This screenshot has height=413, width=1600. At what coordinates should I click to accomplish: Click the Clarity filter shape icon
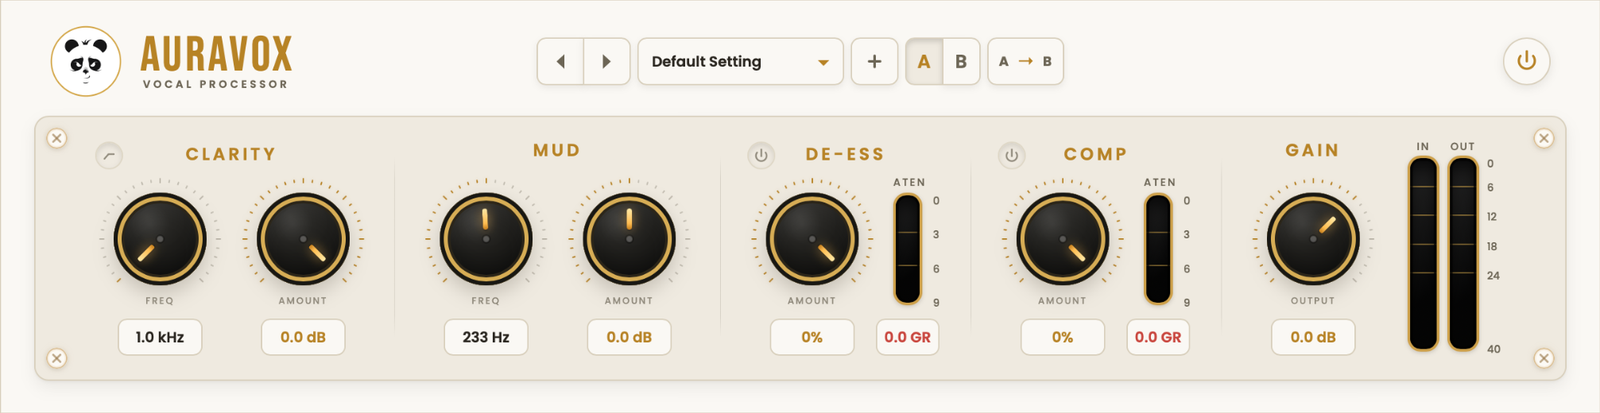tap(109, 155)
